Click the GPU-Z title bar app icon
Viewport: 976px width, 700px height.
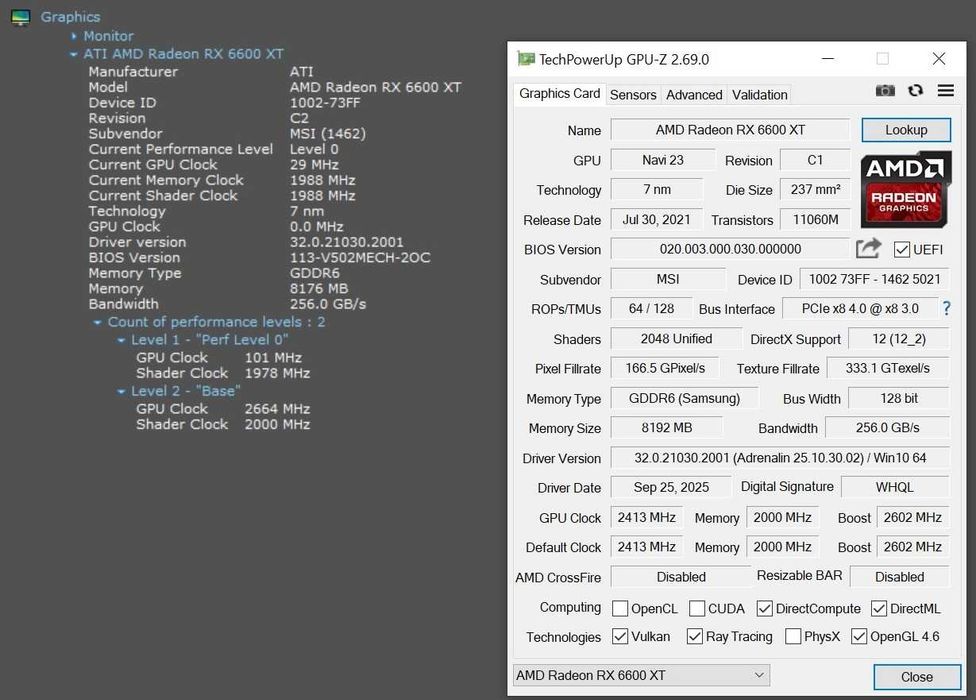526,59
